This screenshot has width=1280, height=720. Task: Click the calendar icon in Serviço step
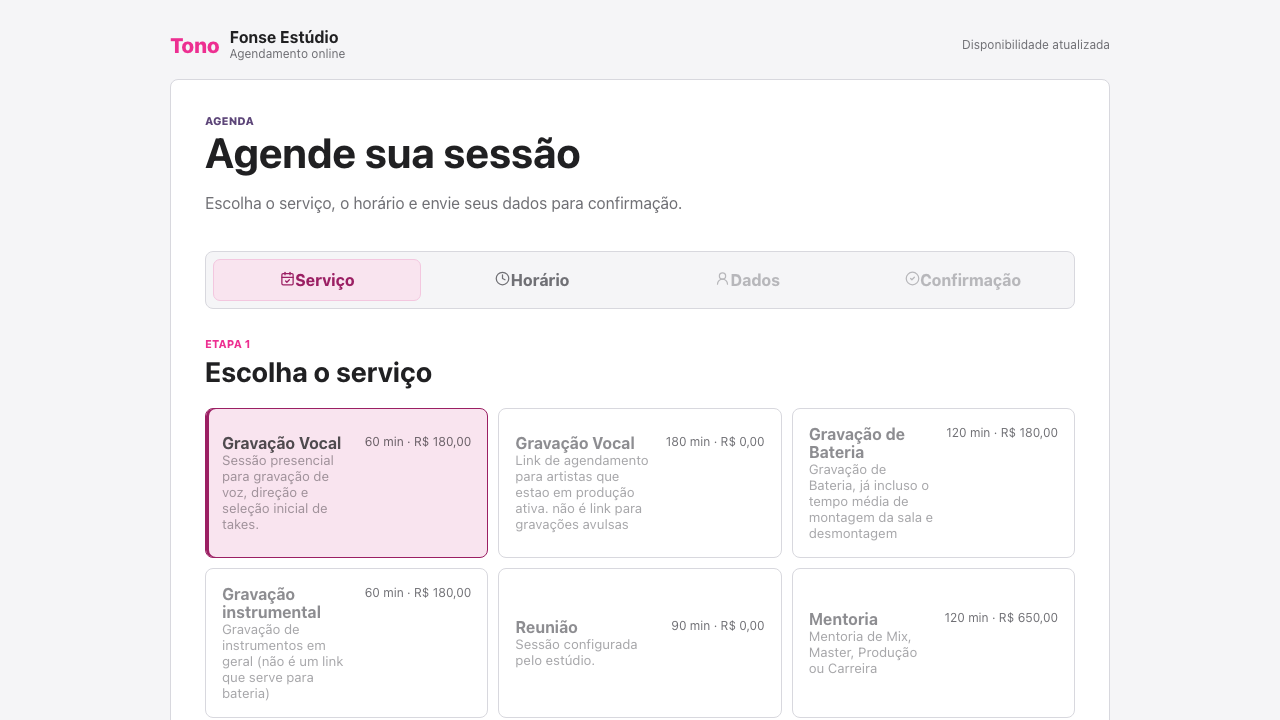pos(287,279)
